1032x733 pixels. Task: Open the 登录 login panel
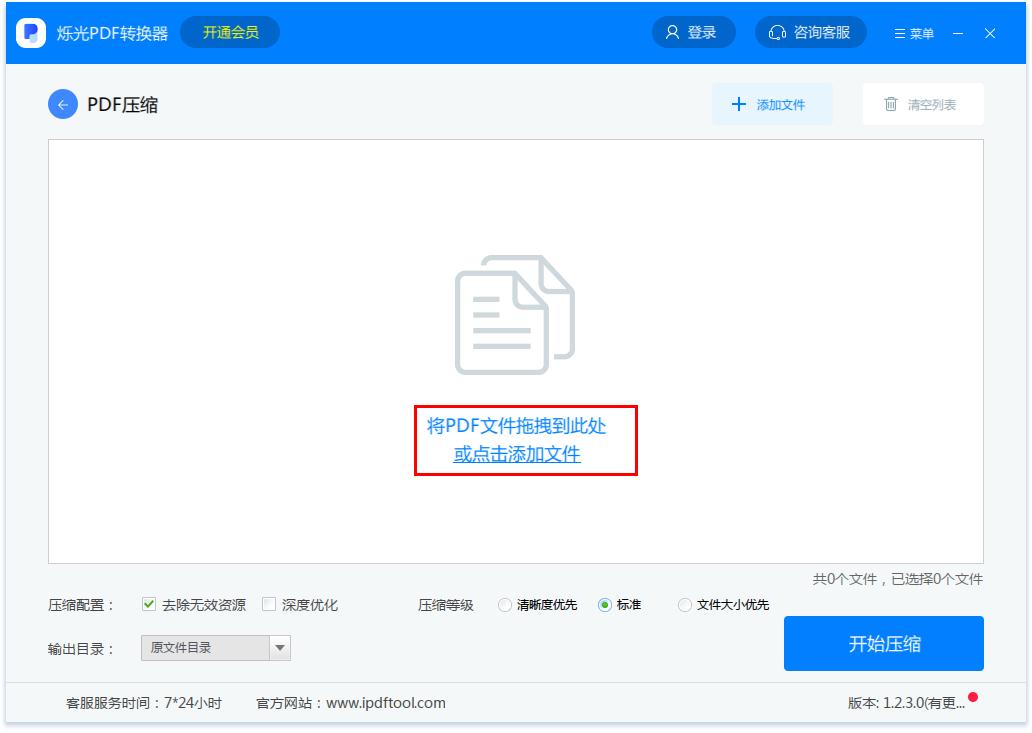[694, 31]
